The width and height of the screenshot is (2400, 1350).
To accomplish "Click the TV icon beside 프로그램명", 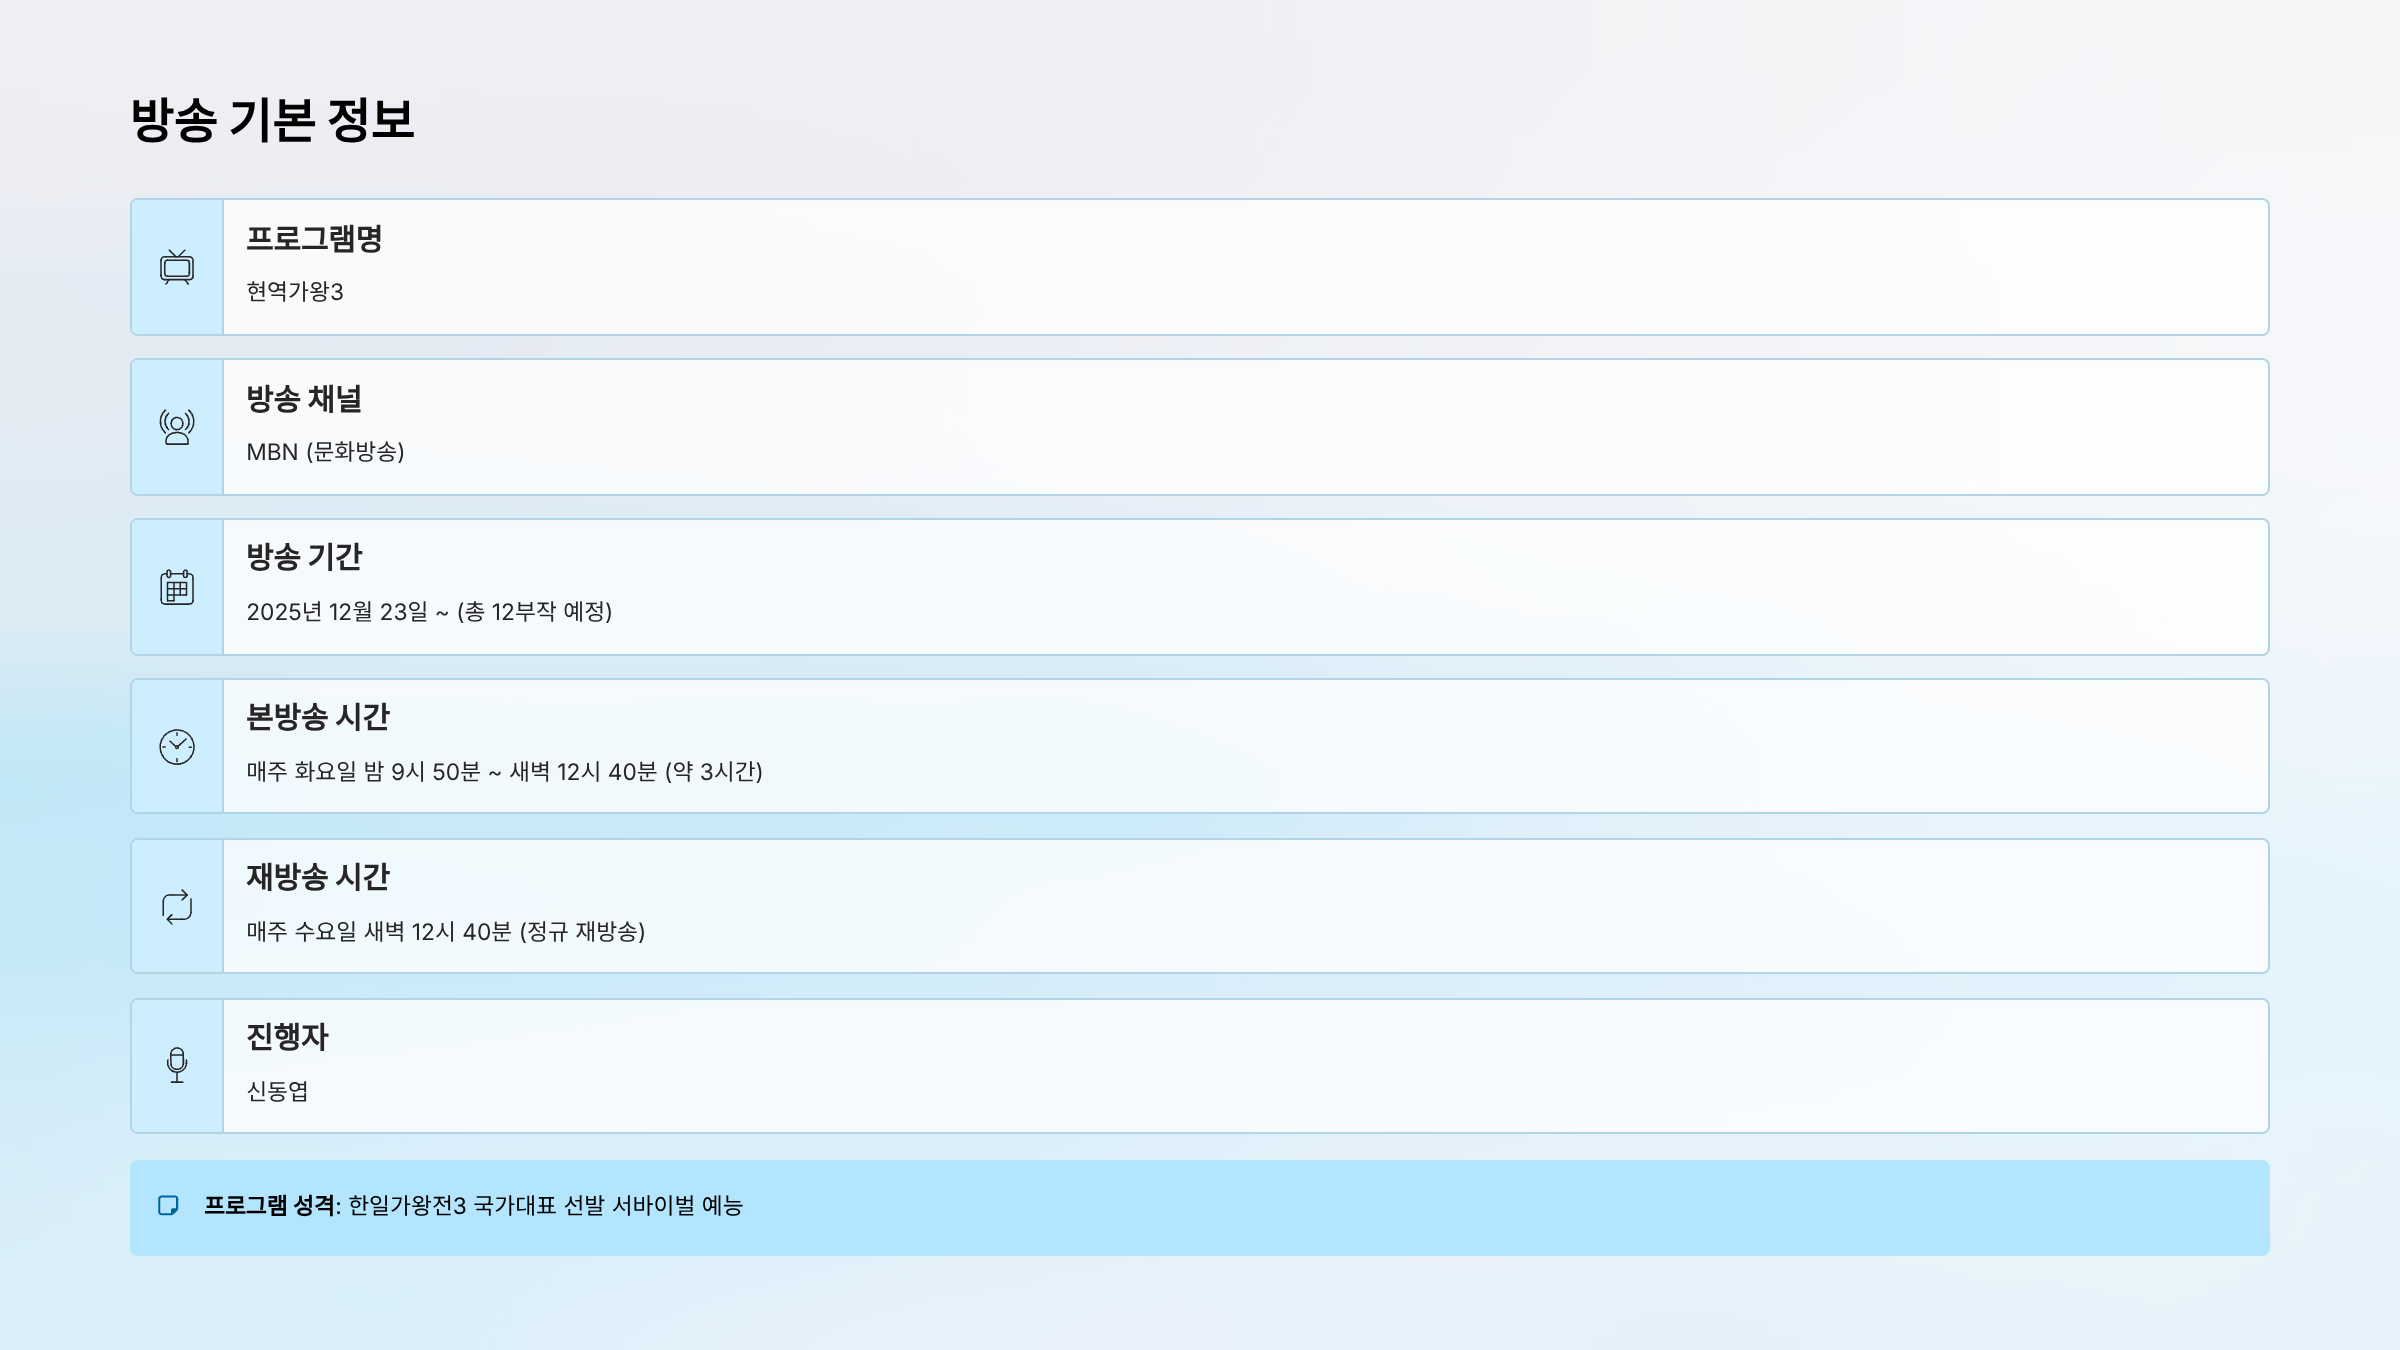I will point(177,268).
